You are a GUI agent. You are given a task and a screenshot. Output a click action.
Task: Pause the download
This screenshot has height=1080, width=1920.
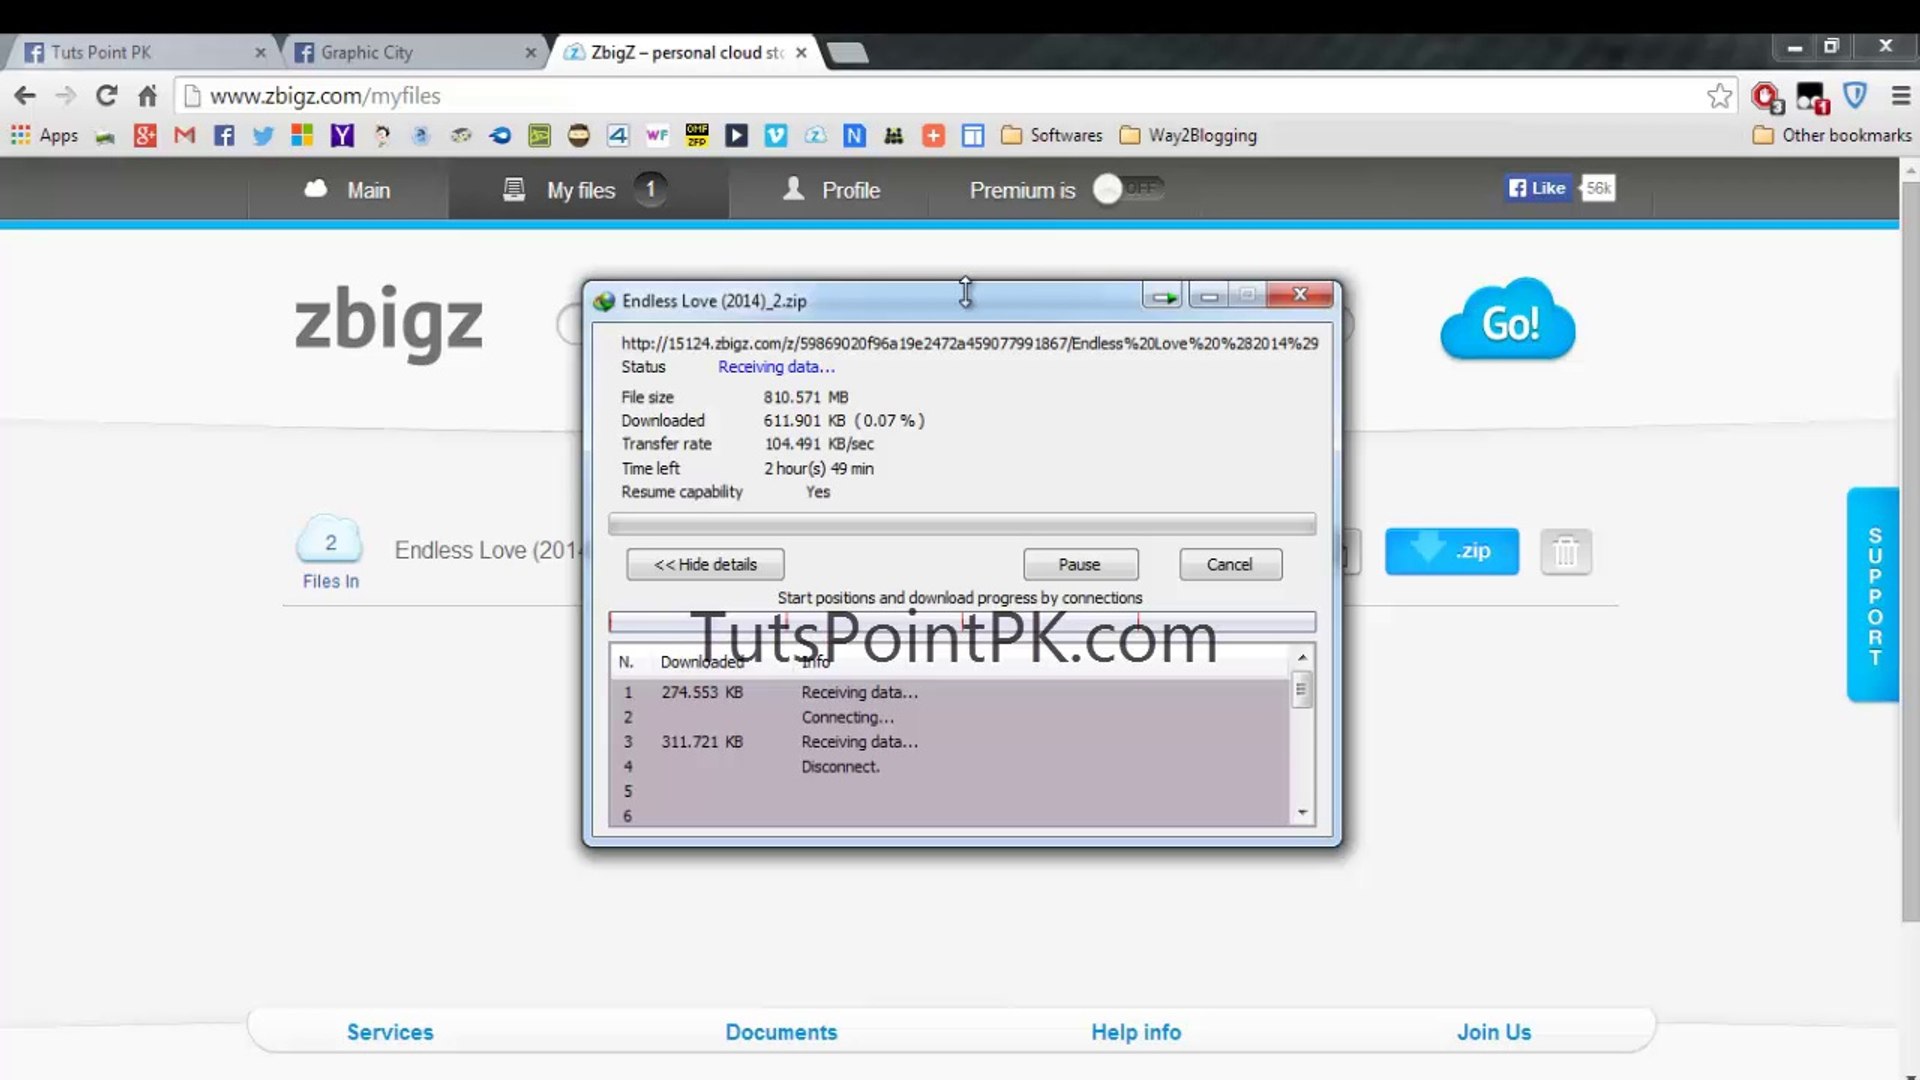1080,564
